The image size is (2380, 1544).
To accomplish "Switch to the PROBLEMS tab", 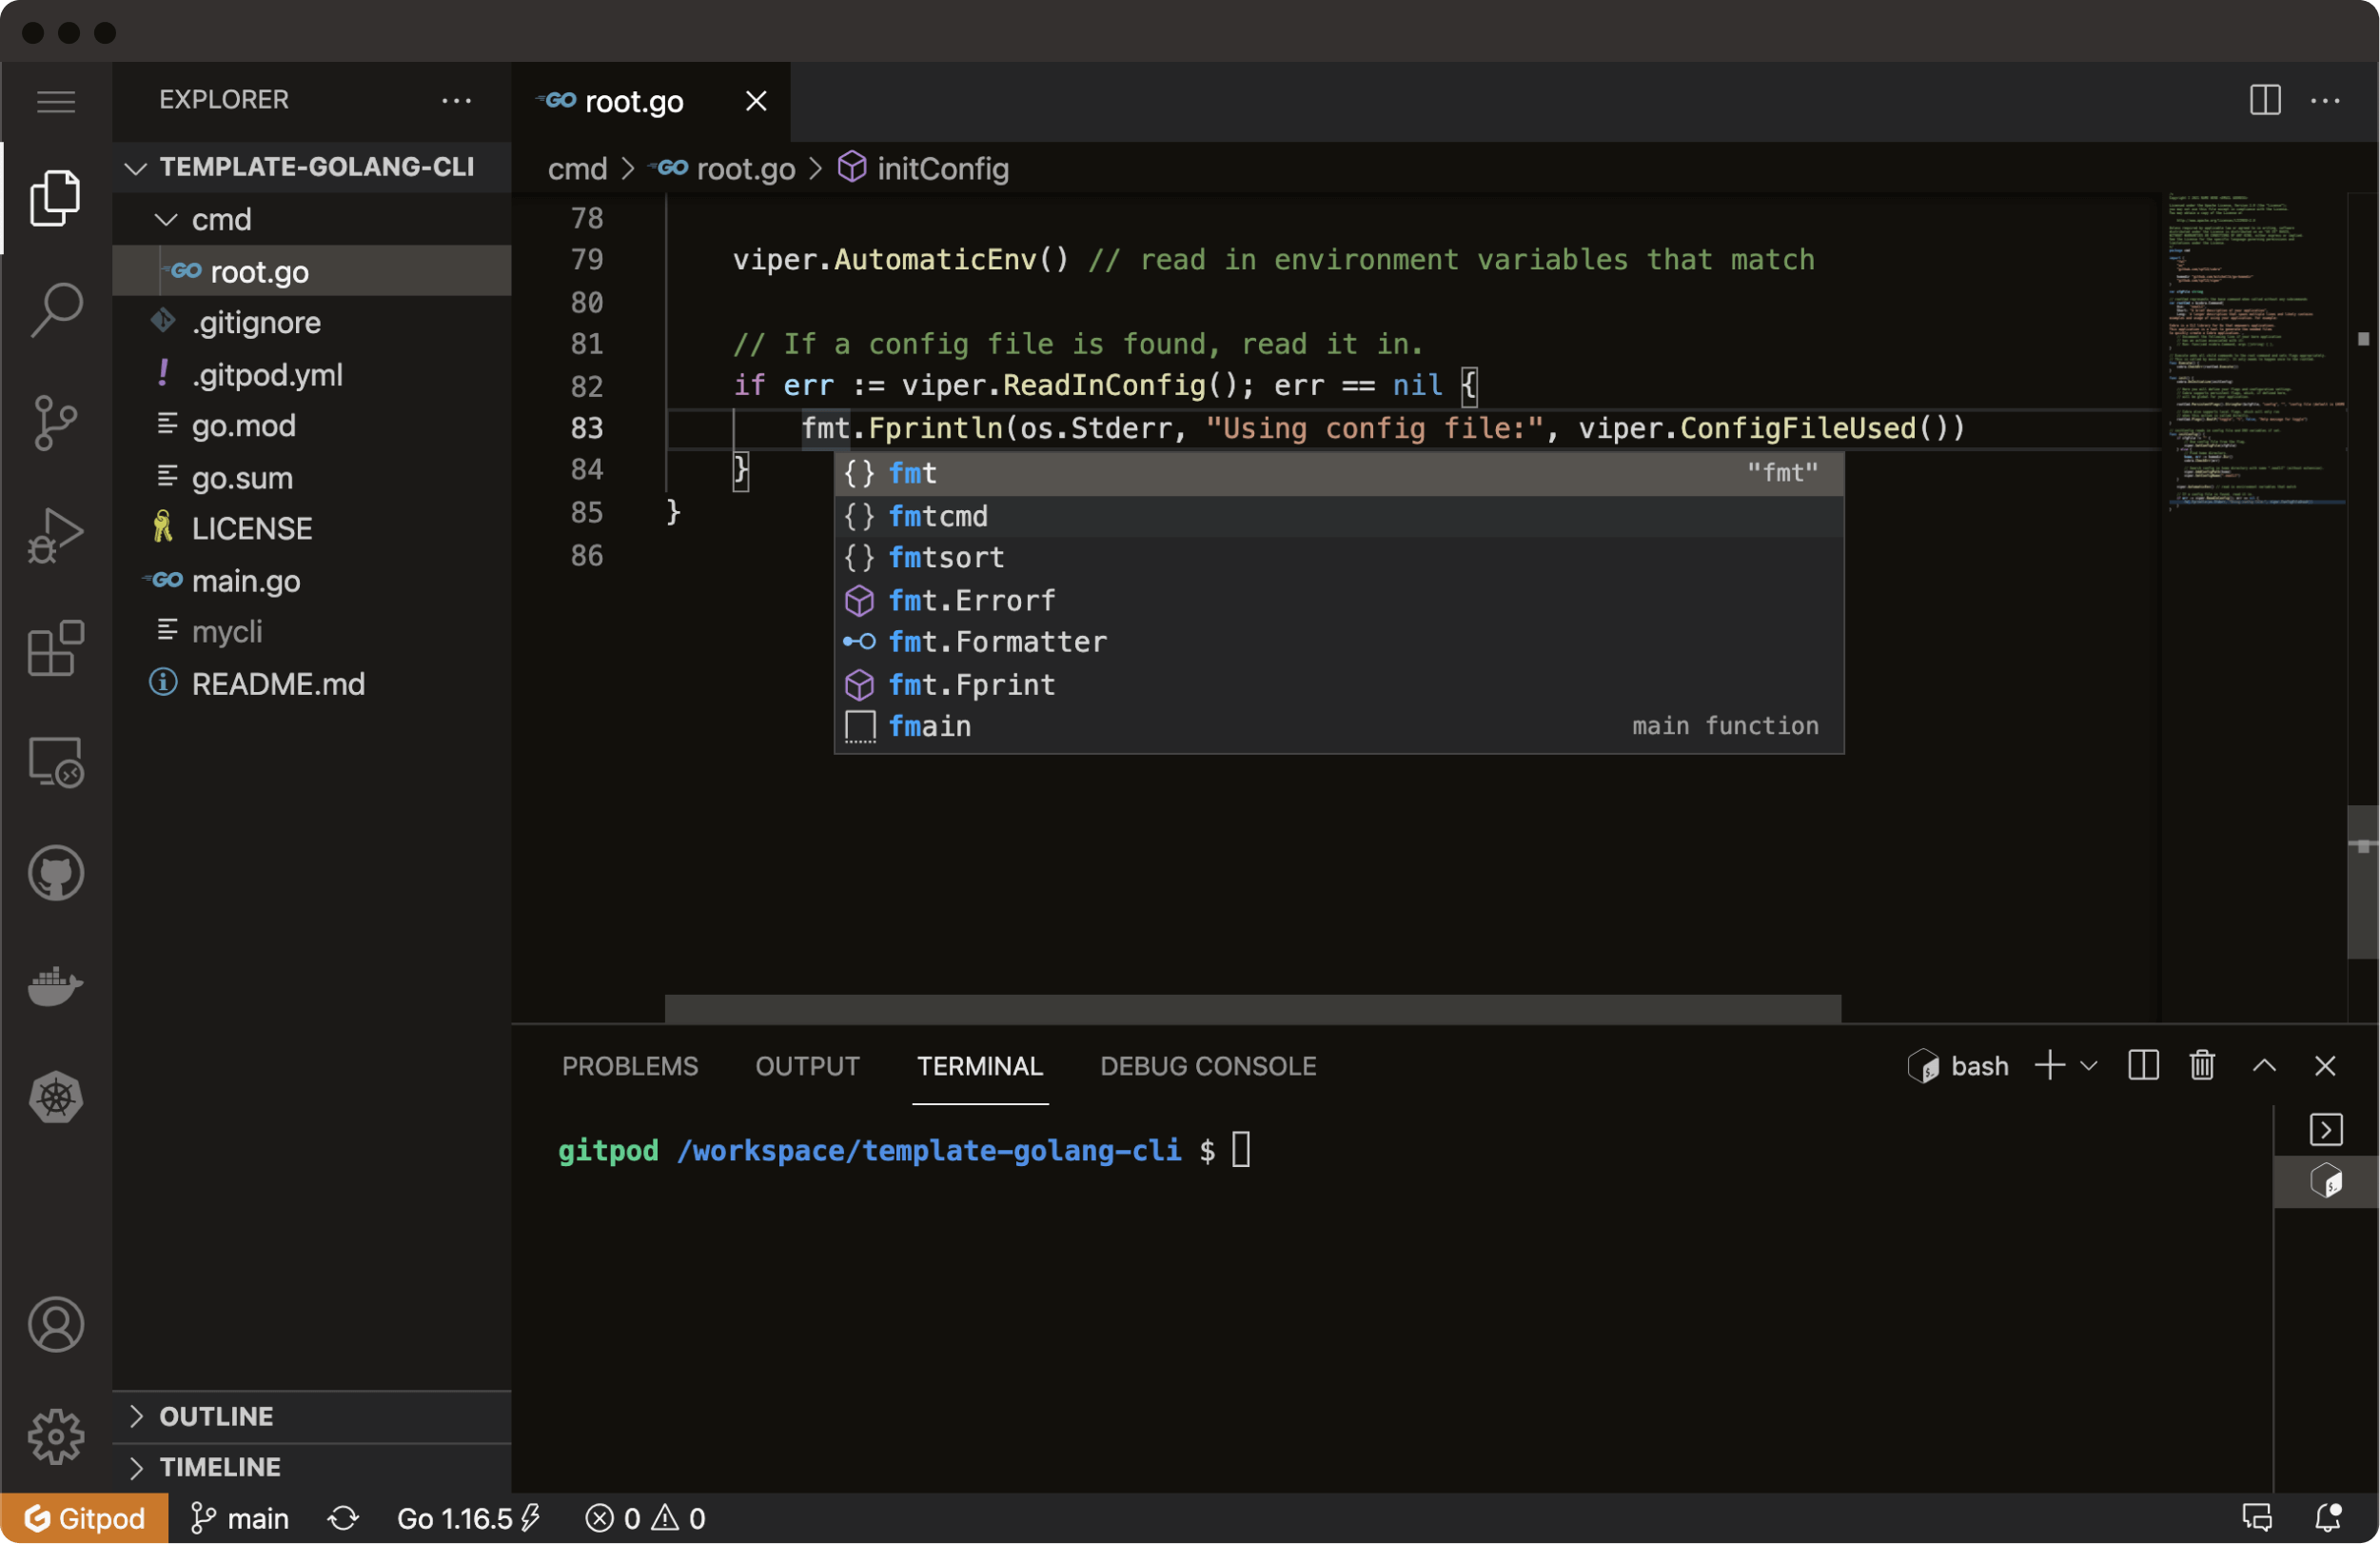I will (x=630, y=1066).
